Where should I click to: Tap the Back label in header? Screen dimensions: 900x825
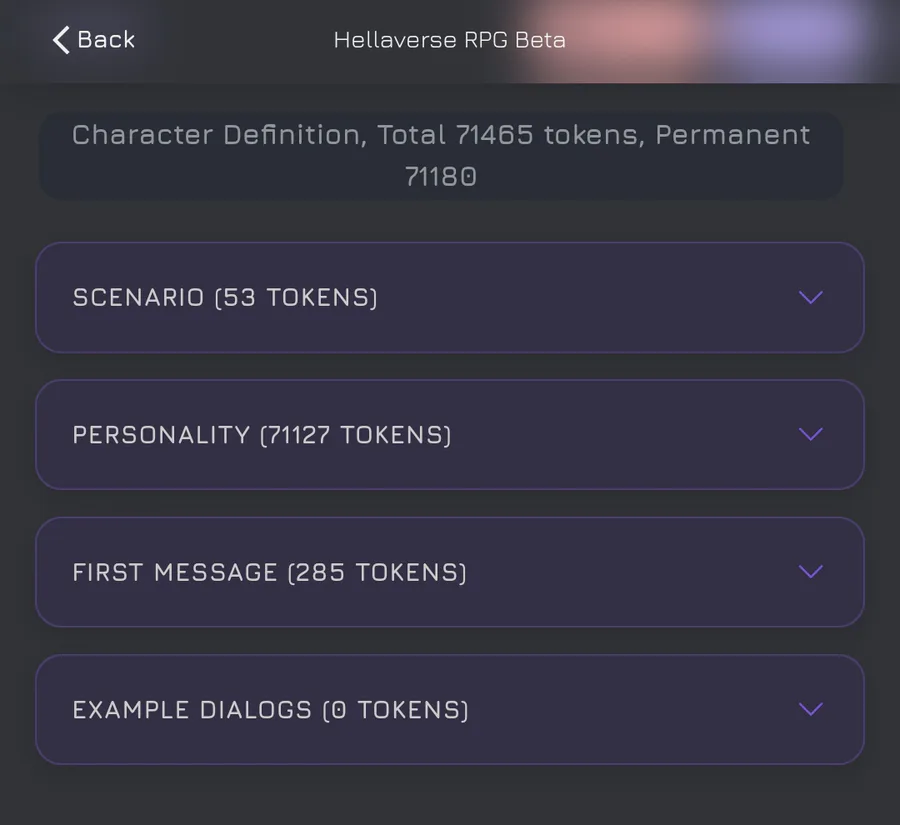click(106, 40)
